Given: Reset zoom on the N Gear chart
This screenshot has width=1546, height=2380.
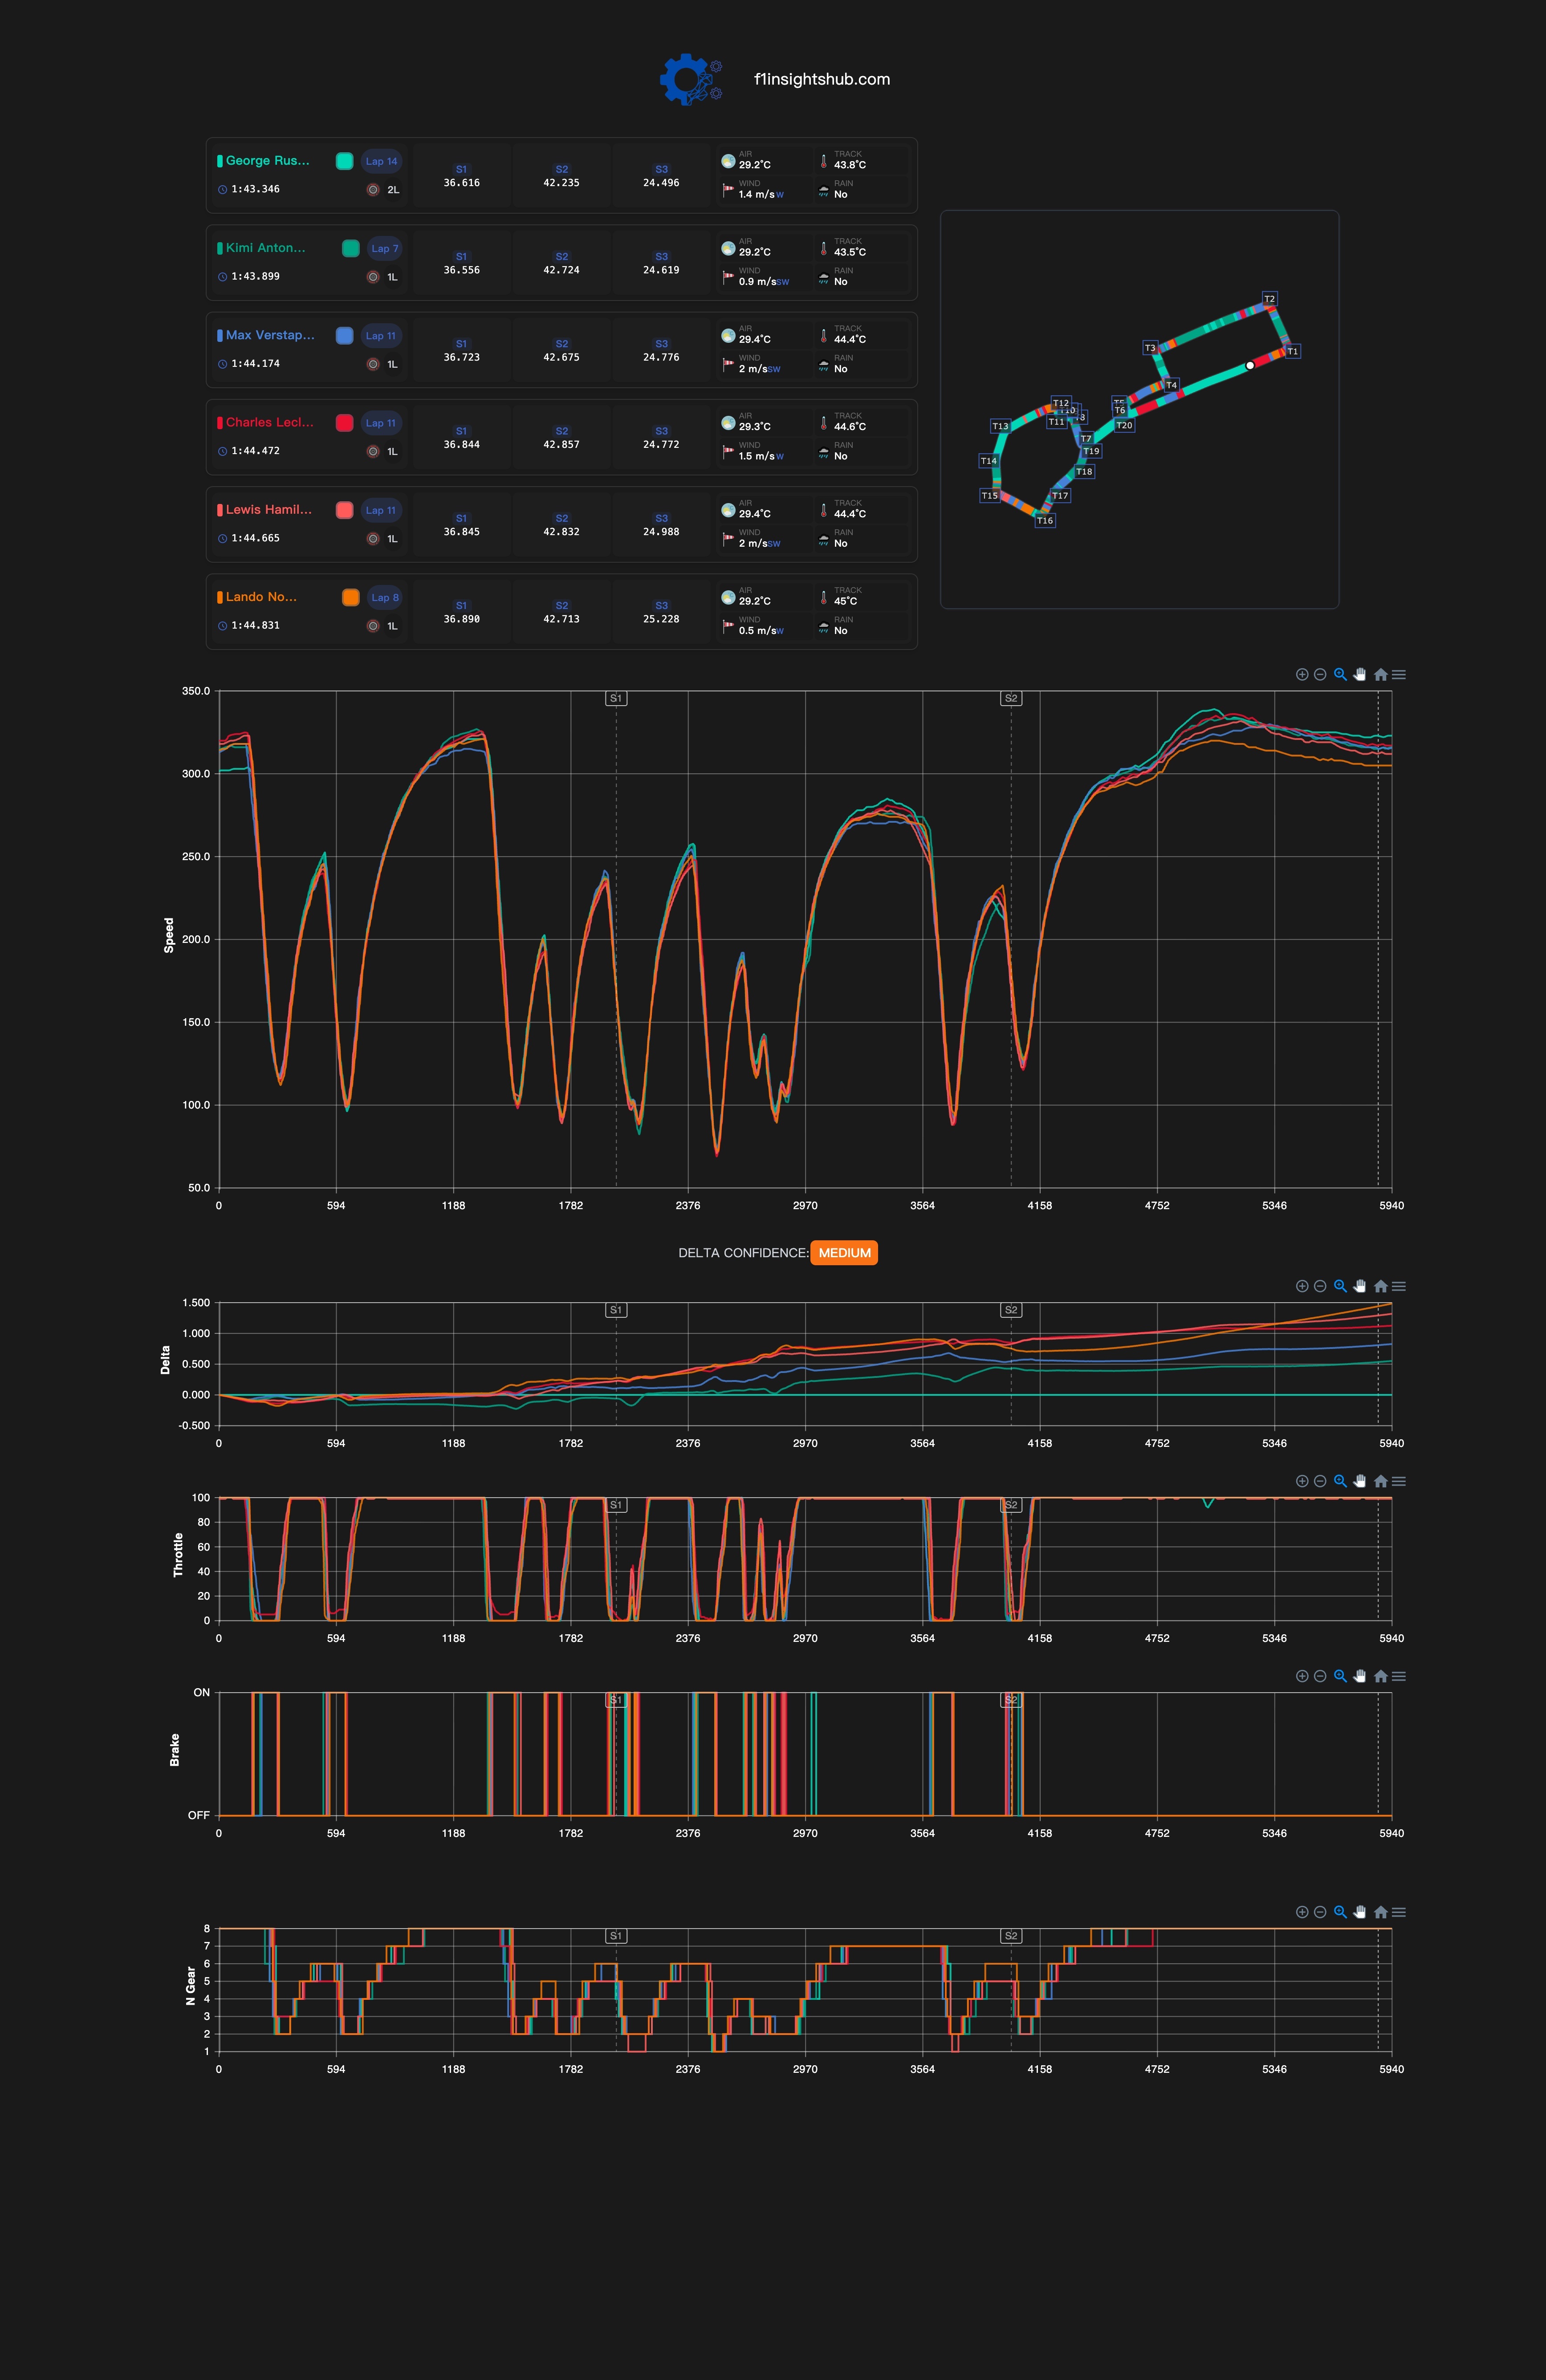Looking at the screenshot, I should click(1381, 1912).
